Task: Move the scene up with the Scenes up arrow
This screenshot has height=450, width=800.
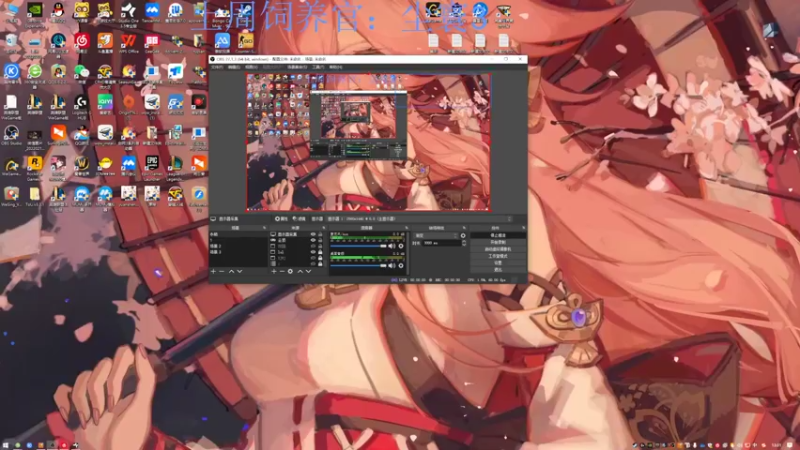Action: pyautogui.click(x=231, y=271)
